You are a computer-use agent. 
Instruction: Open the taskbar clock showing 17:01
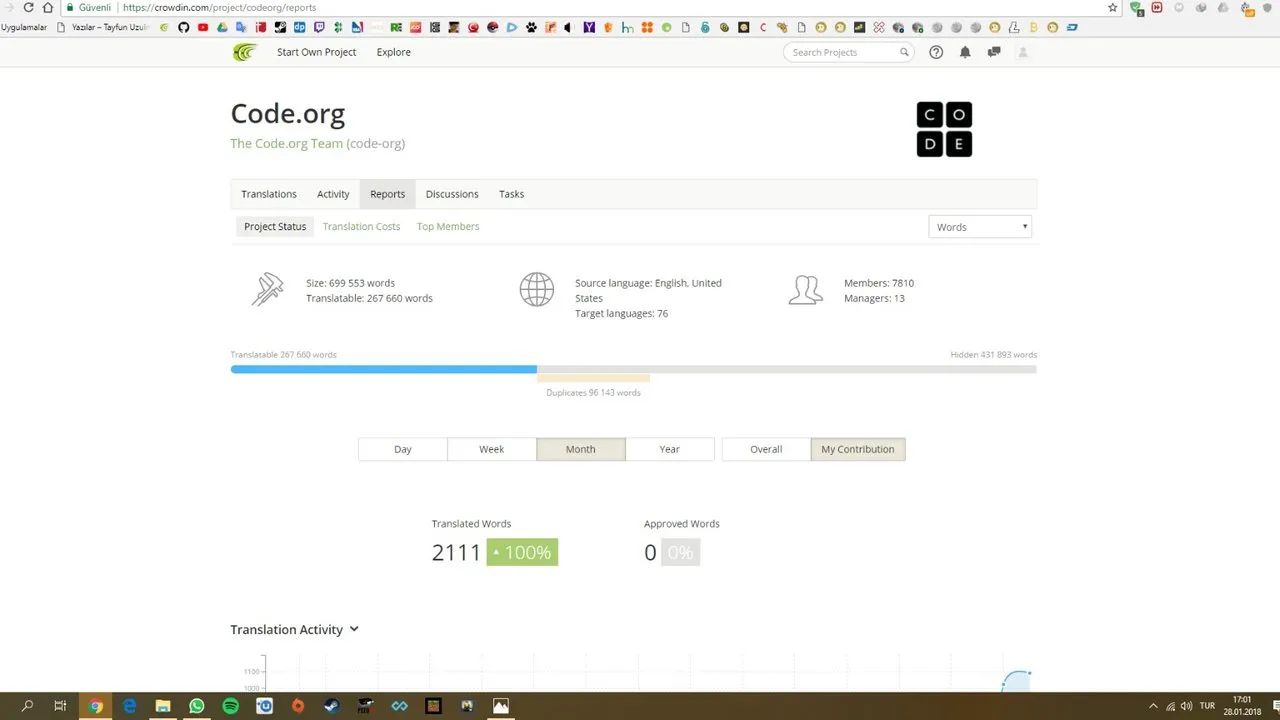pos(1242,706)
